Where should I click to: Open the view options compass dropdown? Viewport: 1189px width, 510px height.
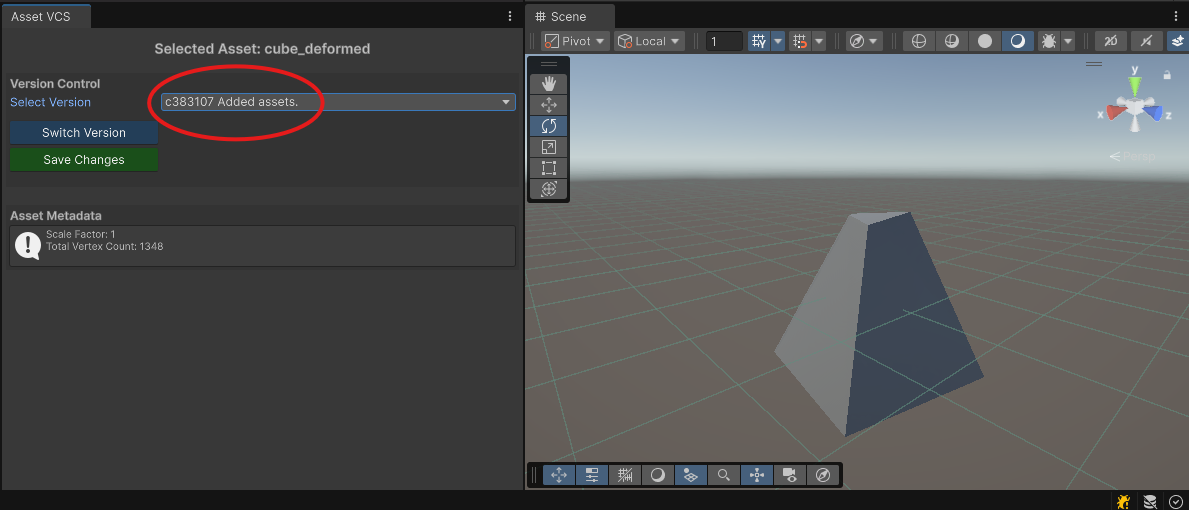click(864, 41)
